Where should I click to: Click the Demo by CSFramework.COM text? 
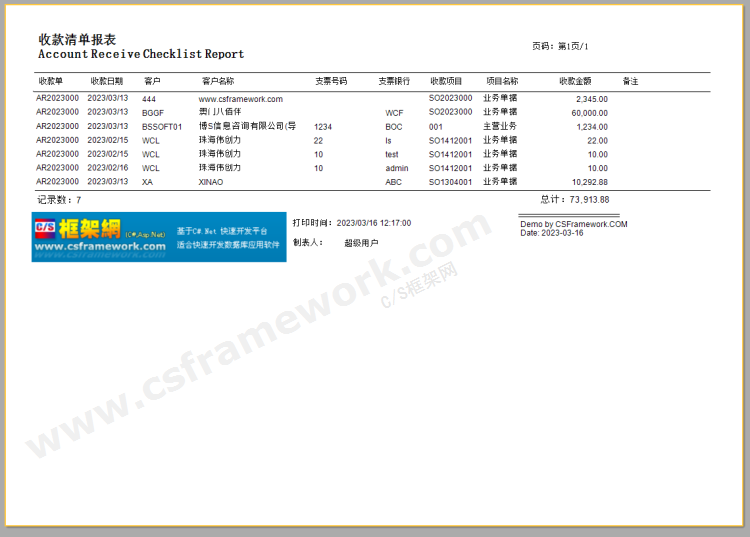574,224
